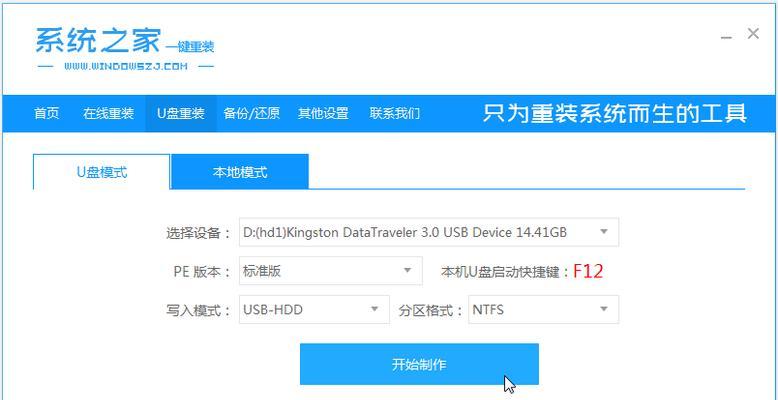
Task: Expand the 选择设备 dropdown arrow
Action: [604, 232]
